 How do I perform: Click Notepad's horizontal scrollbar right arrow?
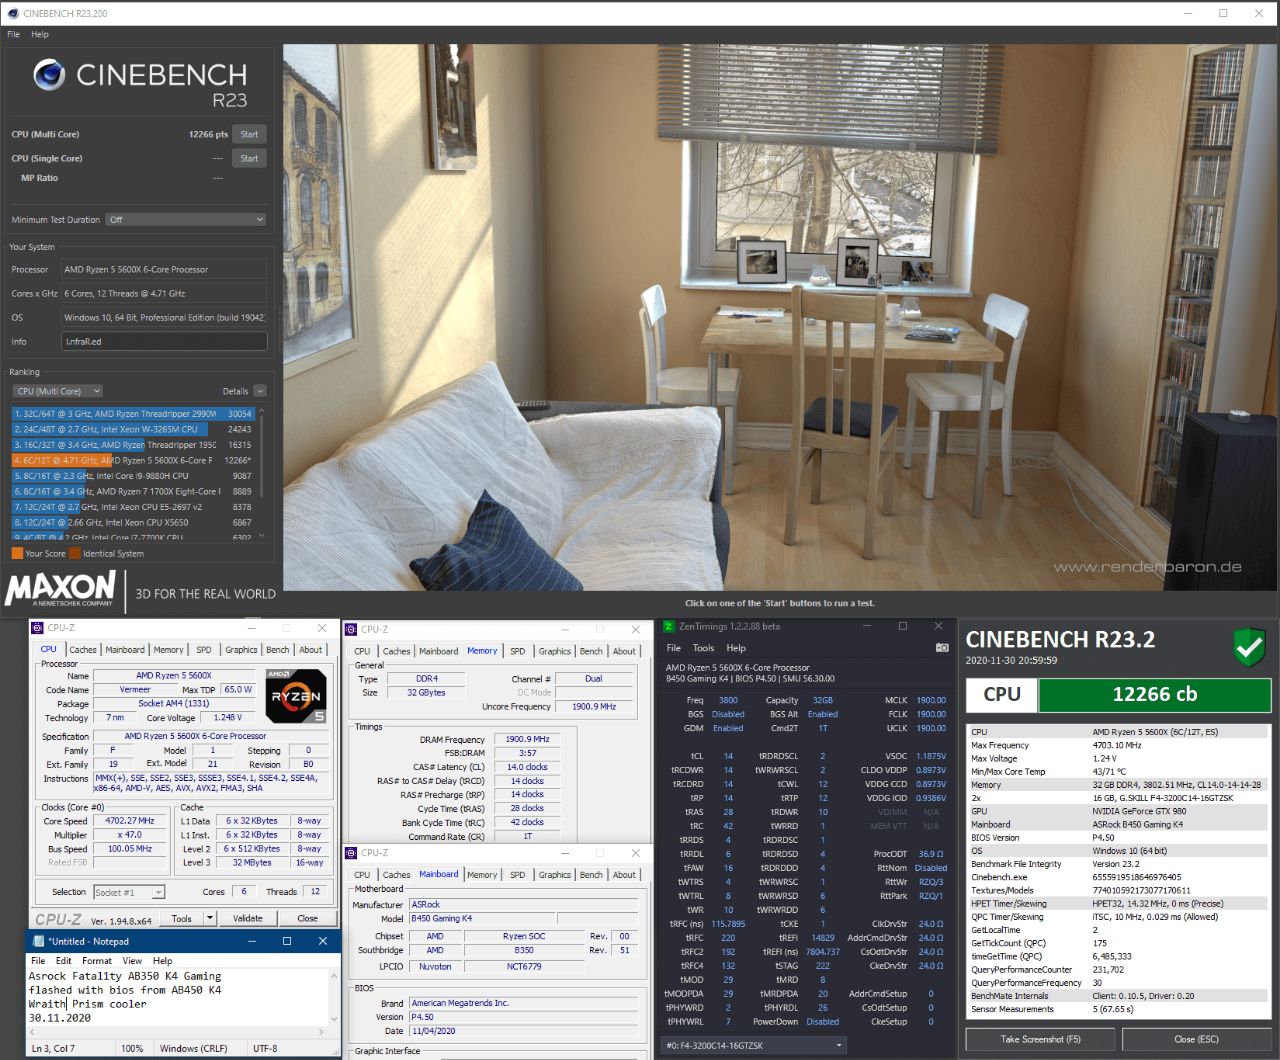[x=321, y=1032]
